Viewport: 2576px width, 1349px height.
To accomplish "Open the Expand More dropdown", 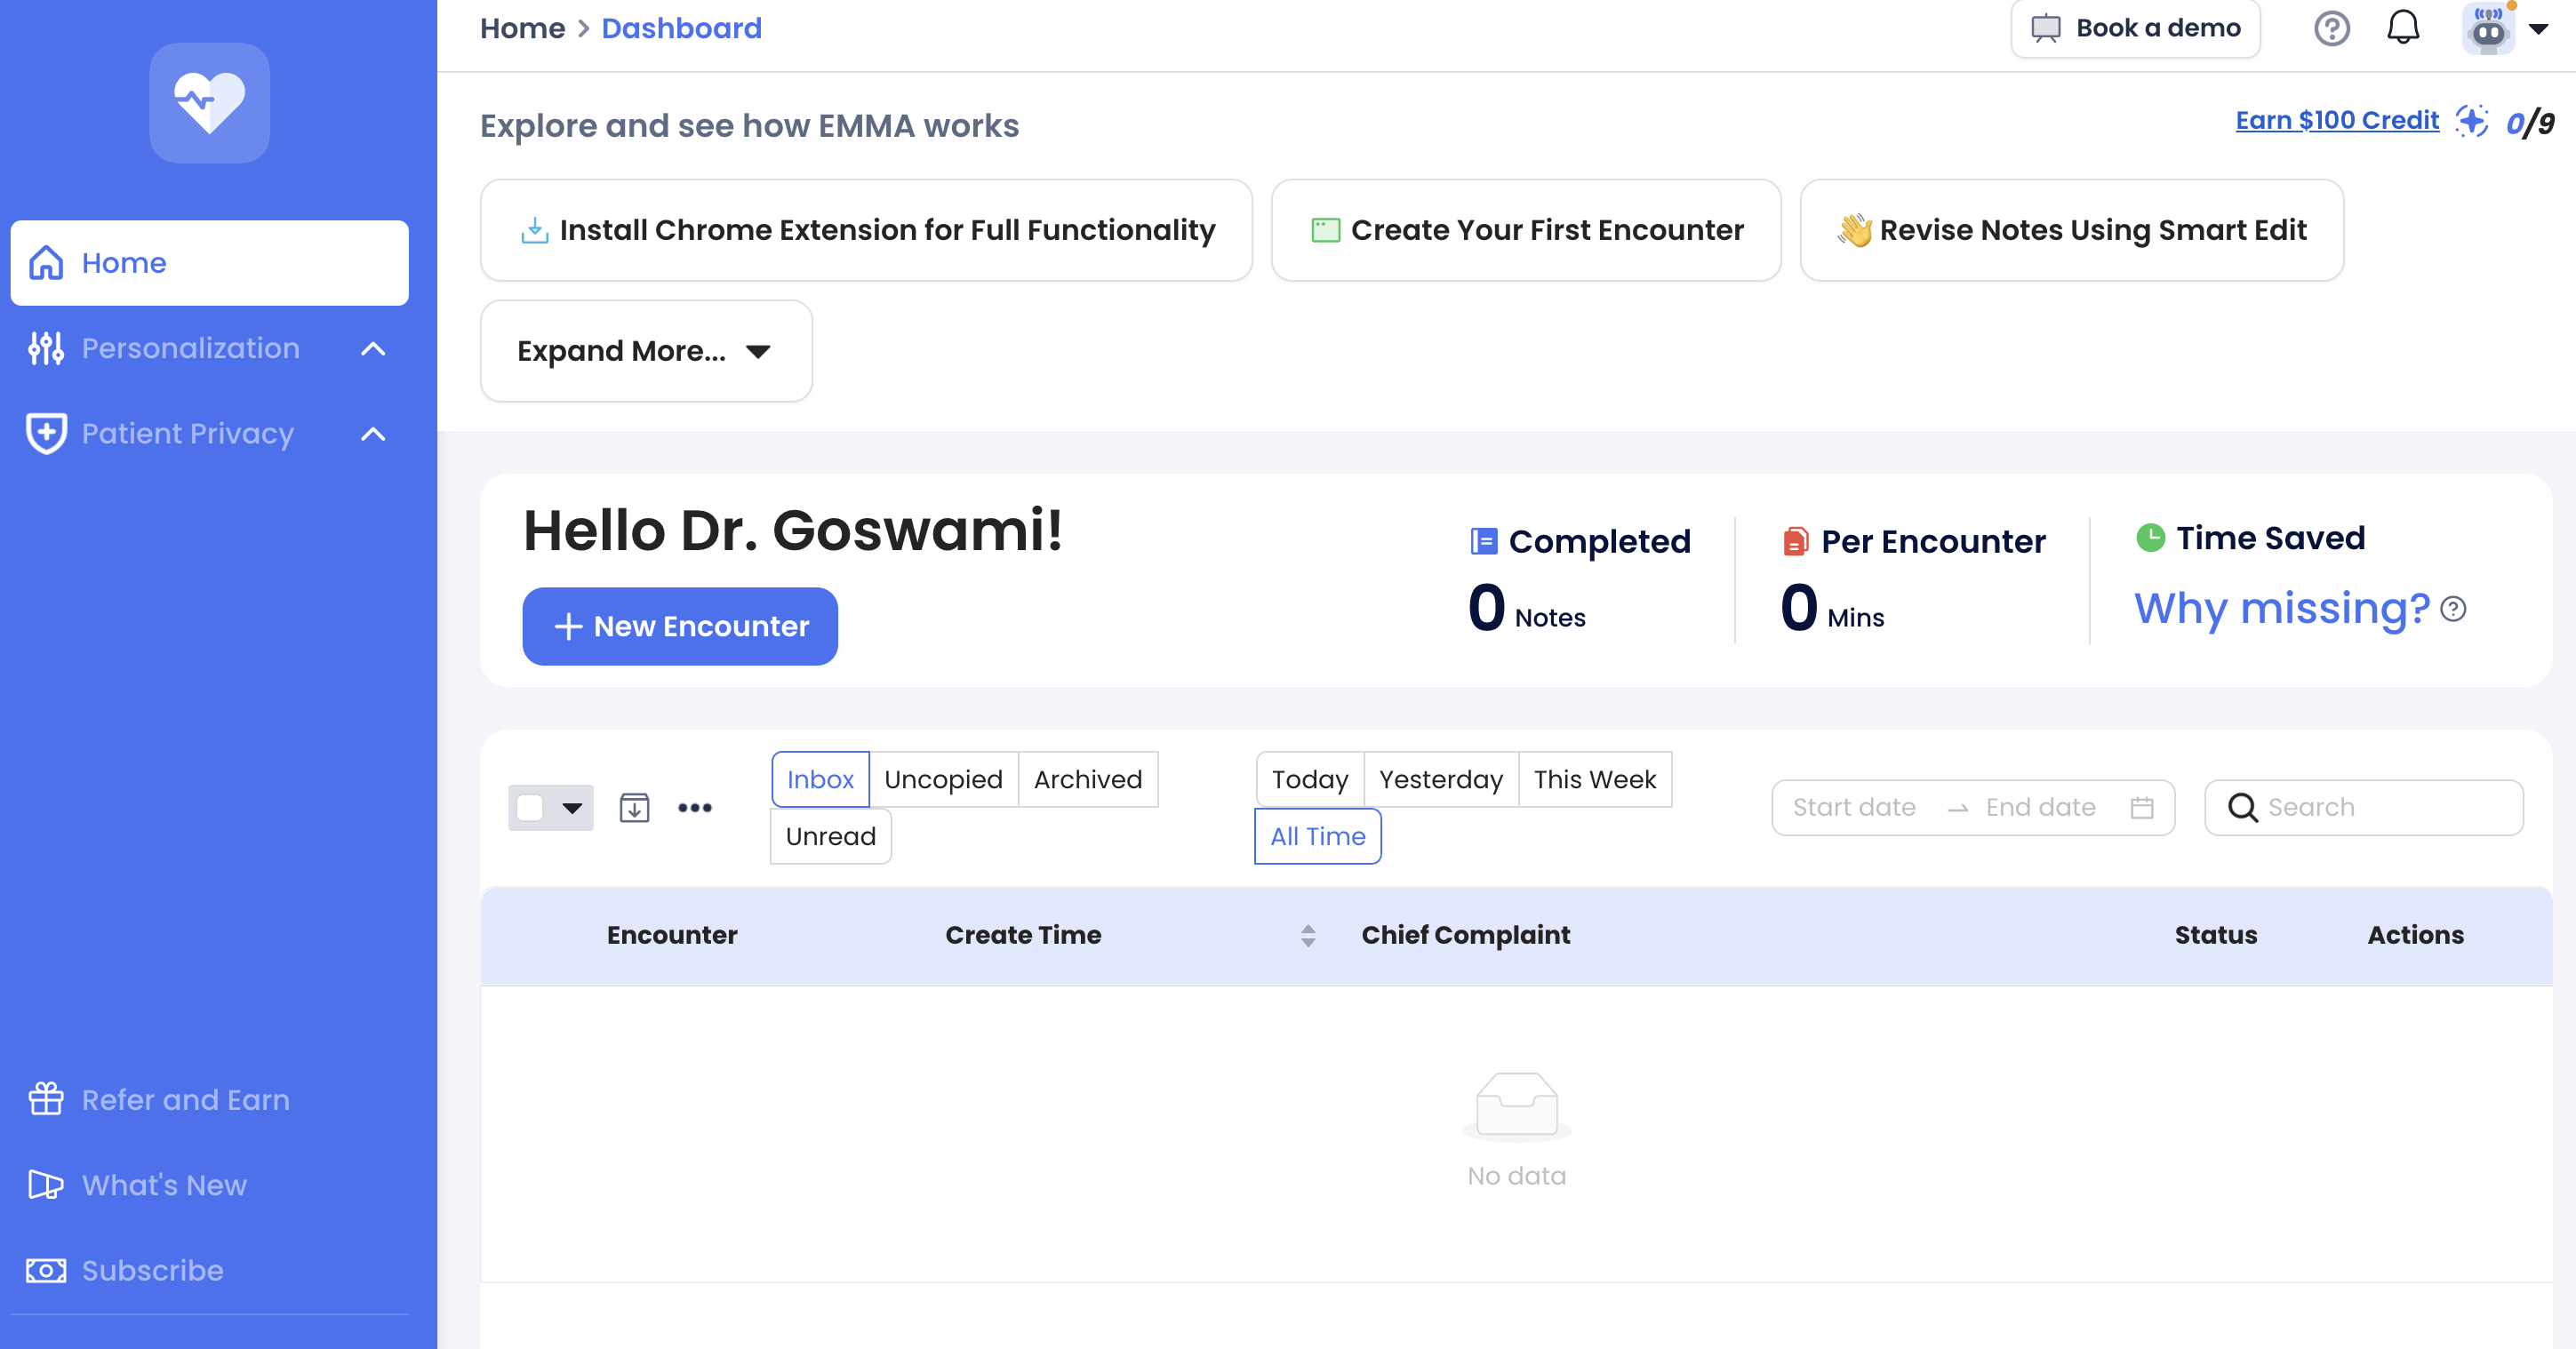I will [x=645, y=351].
